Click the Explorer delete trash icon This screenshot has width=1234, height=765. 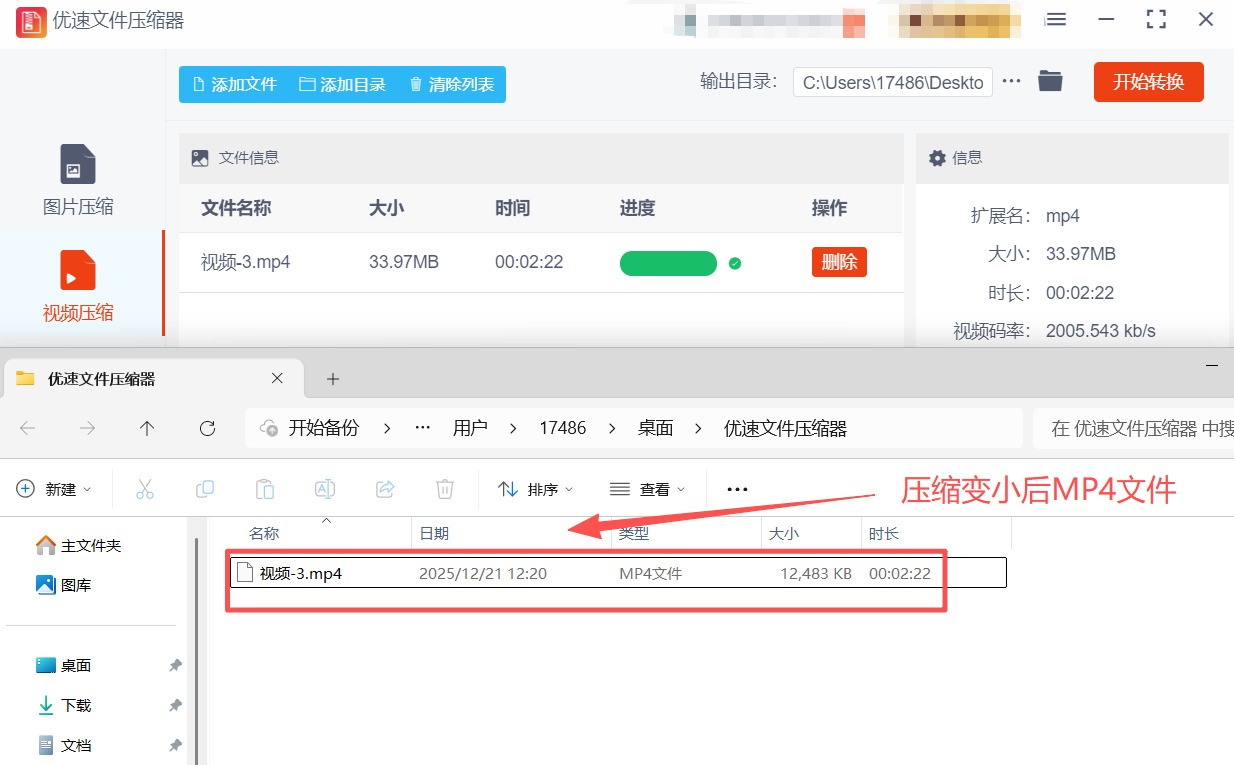(445, 489)
